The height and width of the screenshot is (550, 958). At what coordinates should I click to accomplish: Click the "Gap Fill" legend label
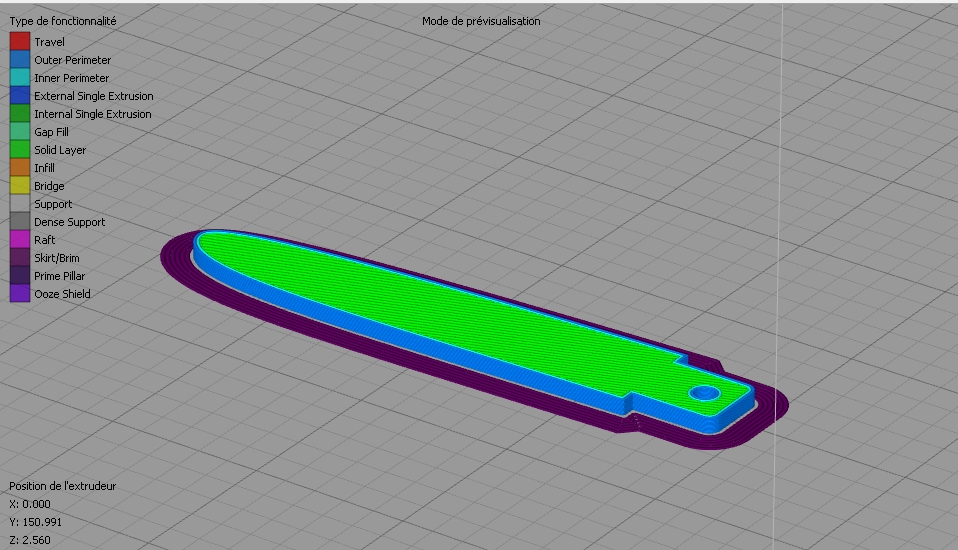coord(51,132)
